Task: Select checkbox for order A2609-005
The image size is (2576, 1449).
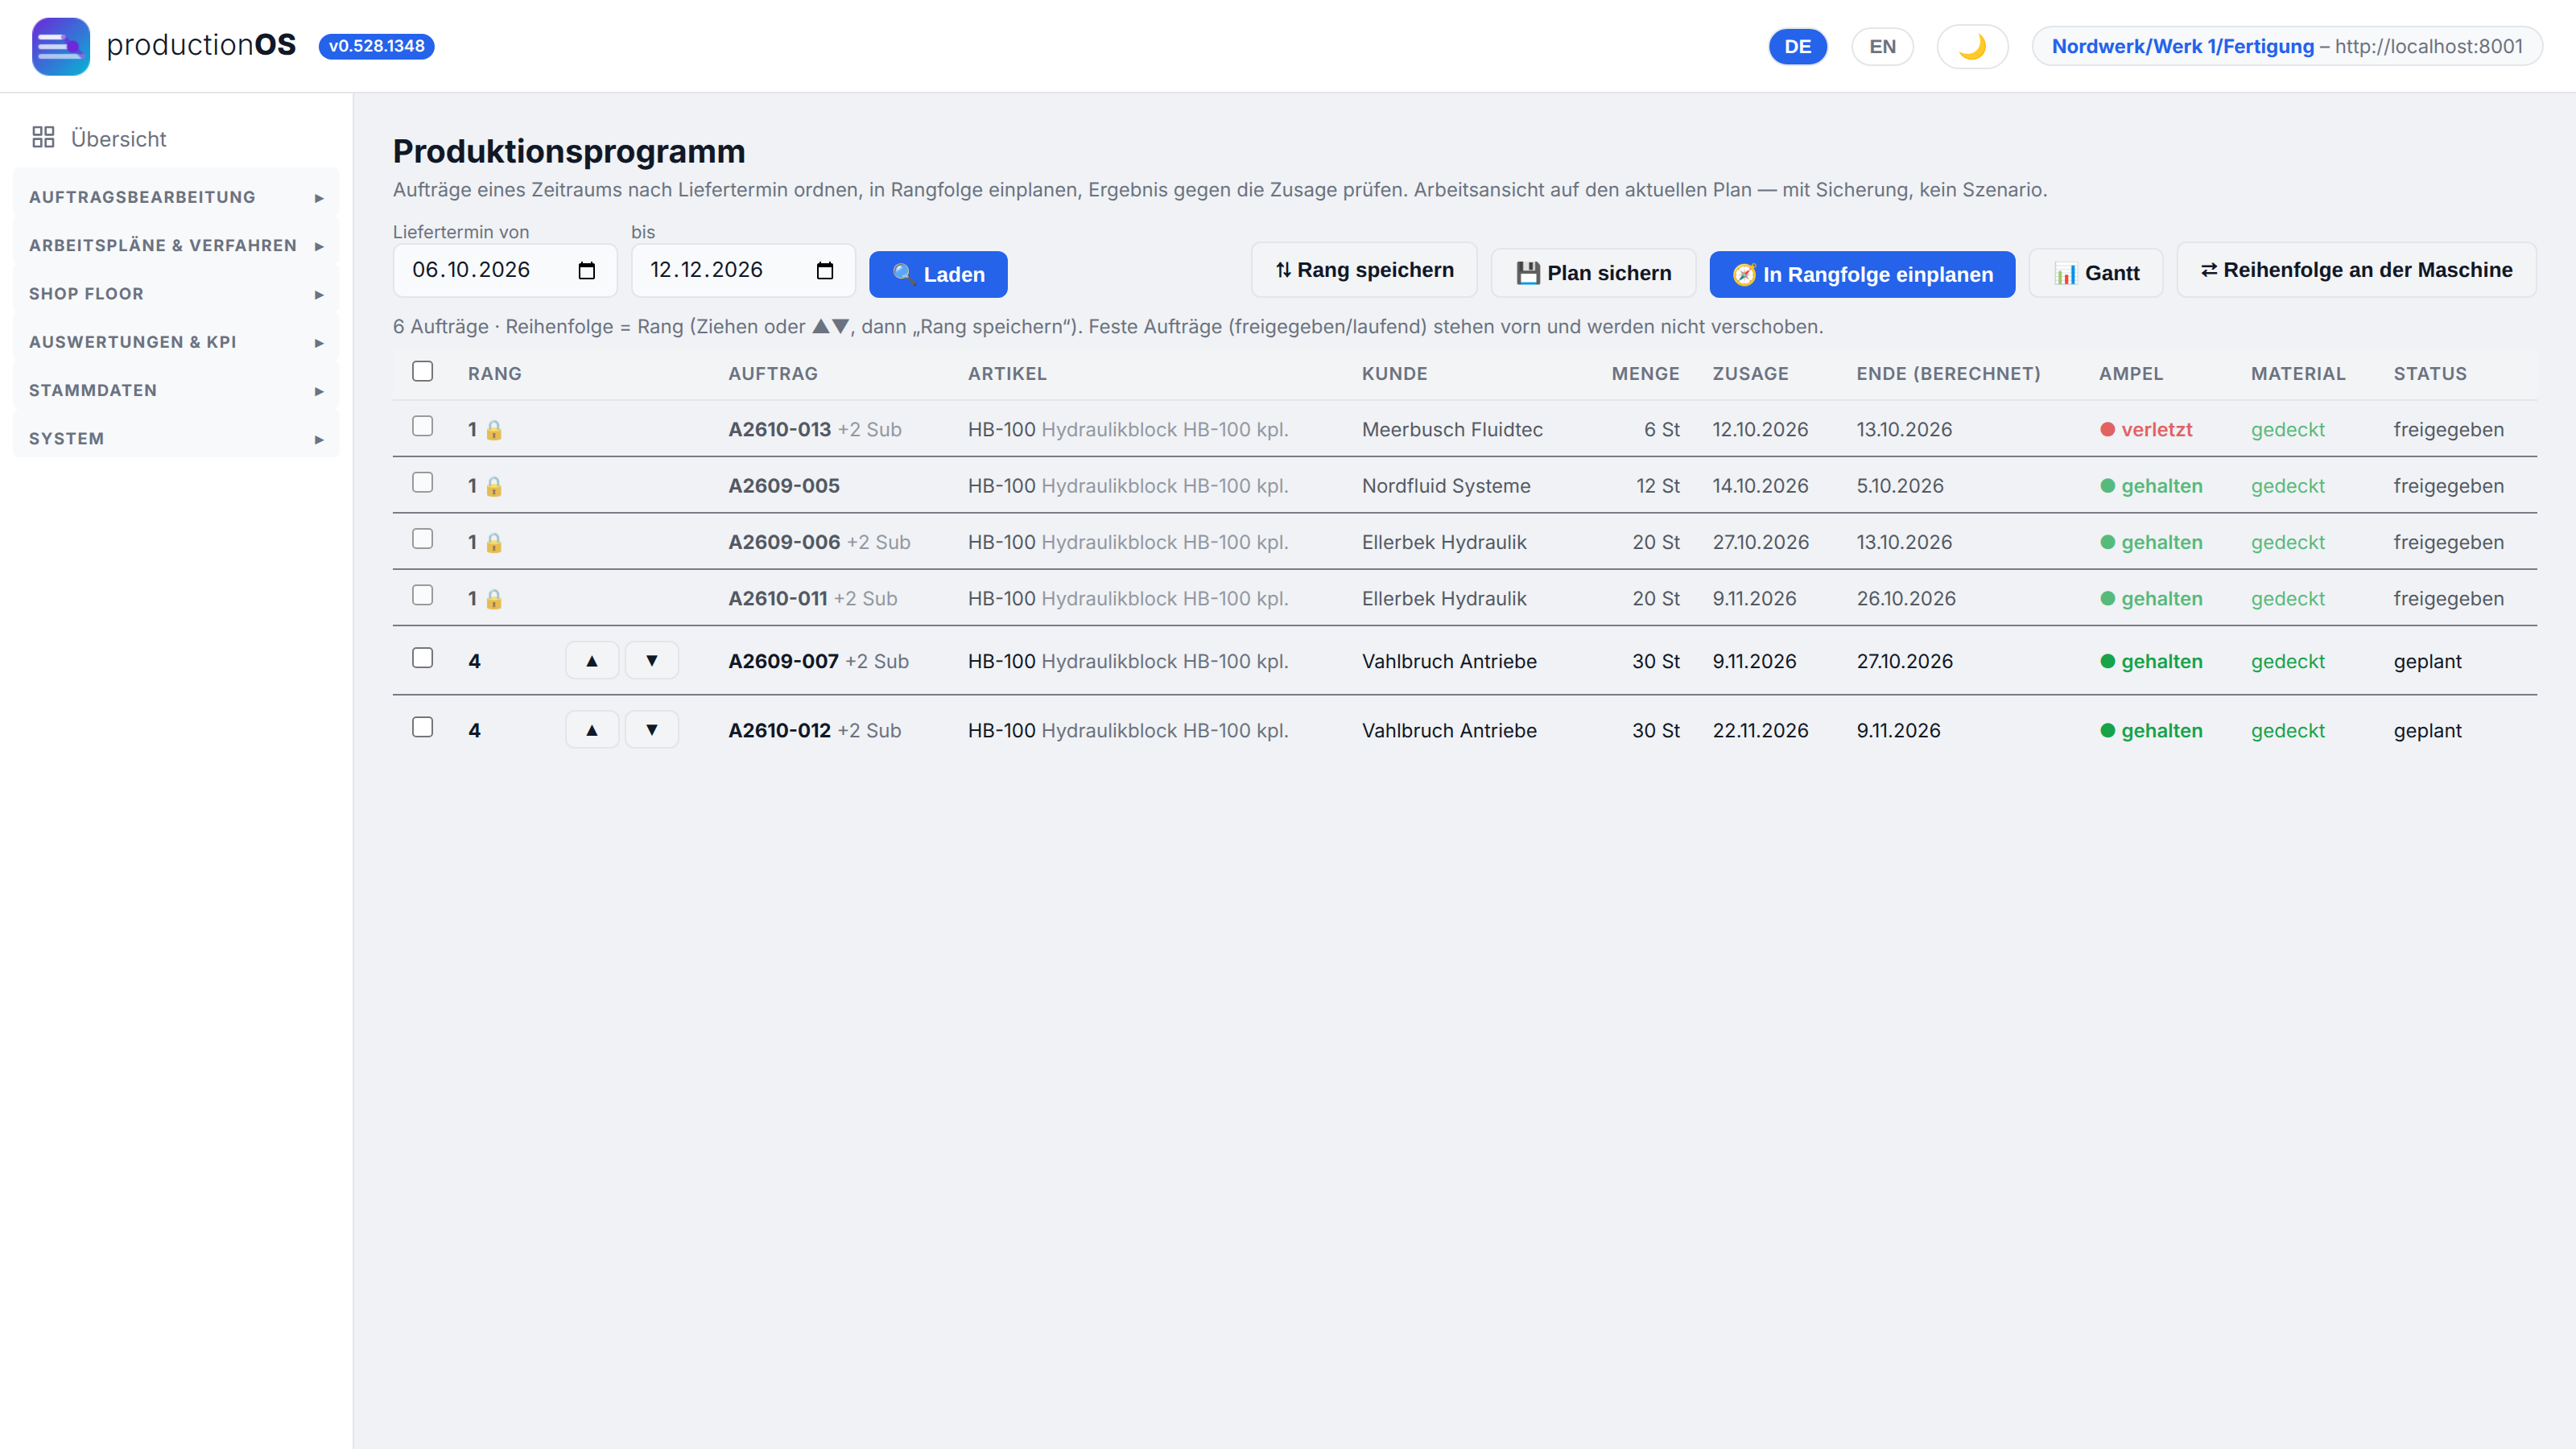Action: [x=423, y=482]
